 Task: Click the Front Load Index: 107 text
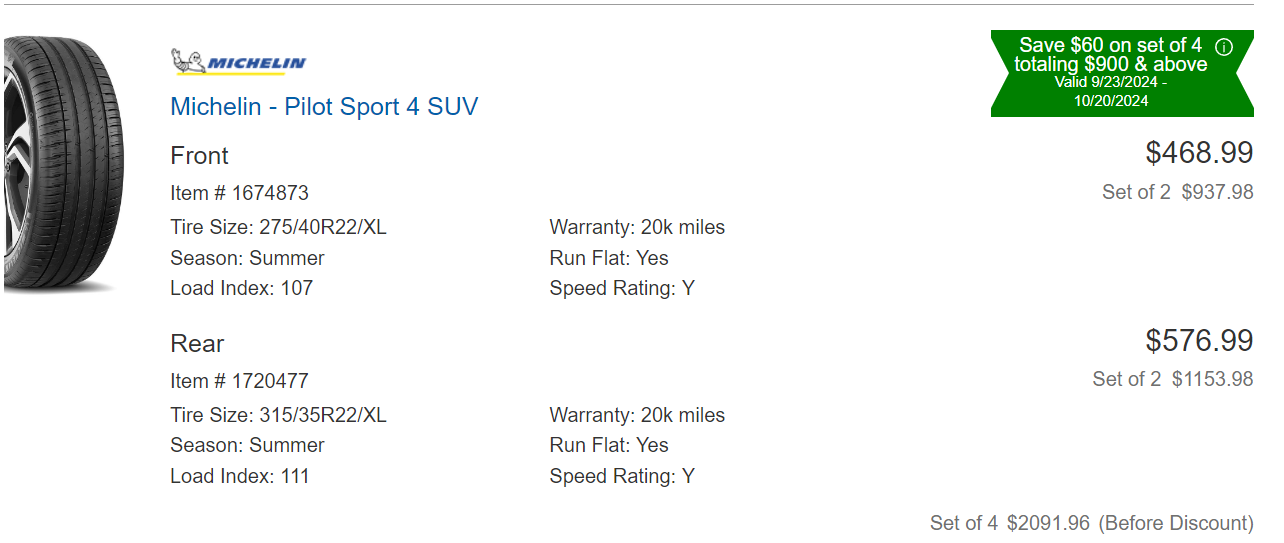click(242, 288)
